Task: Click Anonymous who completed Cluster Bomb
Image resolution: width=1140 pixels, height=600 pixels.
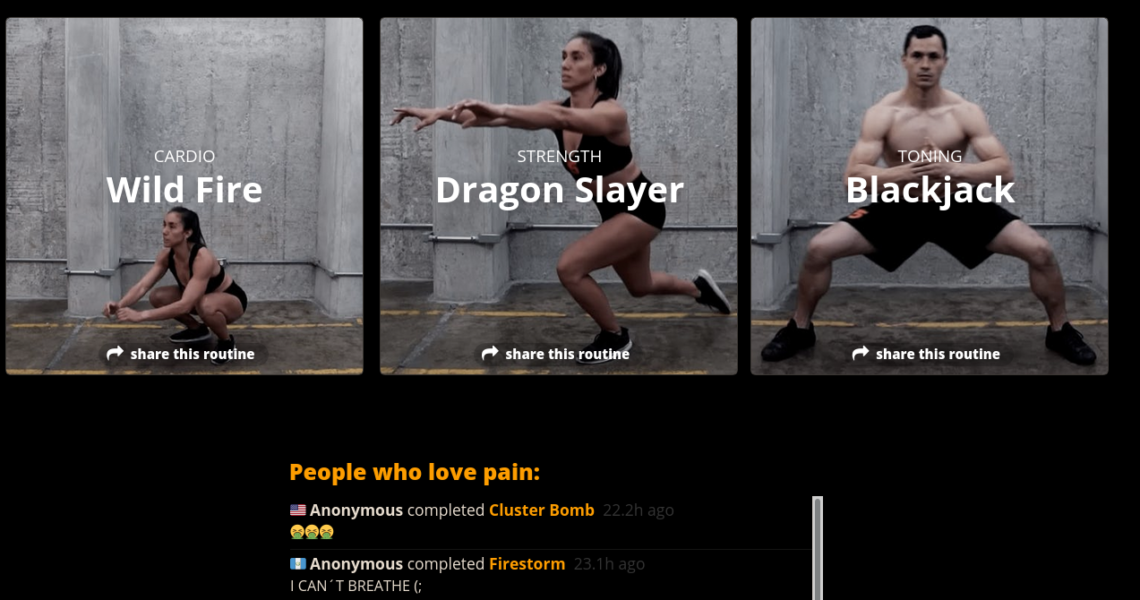Action: (x=356, y=511)
